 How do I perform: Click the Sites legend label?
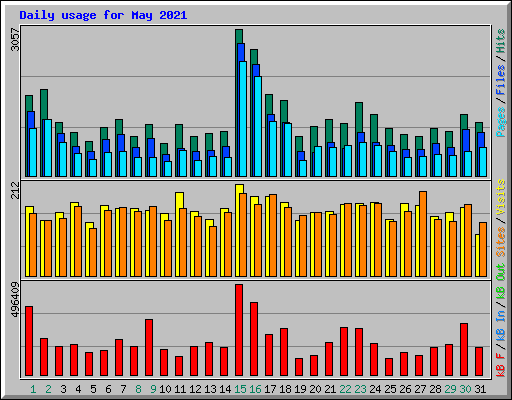click(500, 242)
